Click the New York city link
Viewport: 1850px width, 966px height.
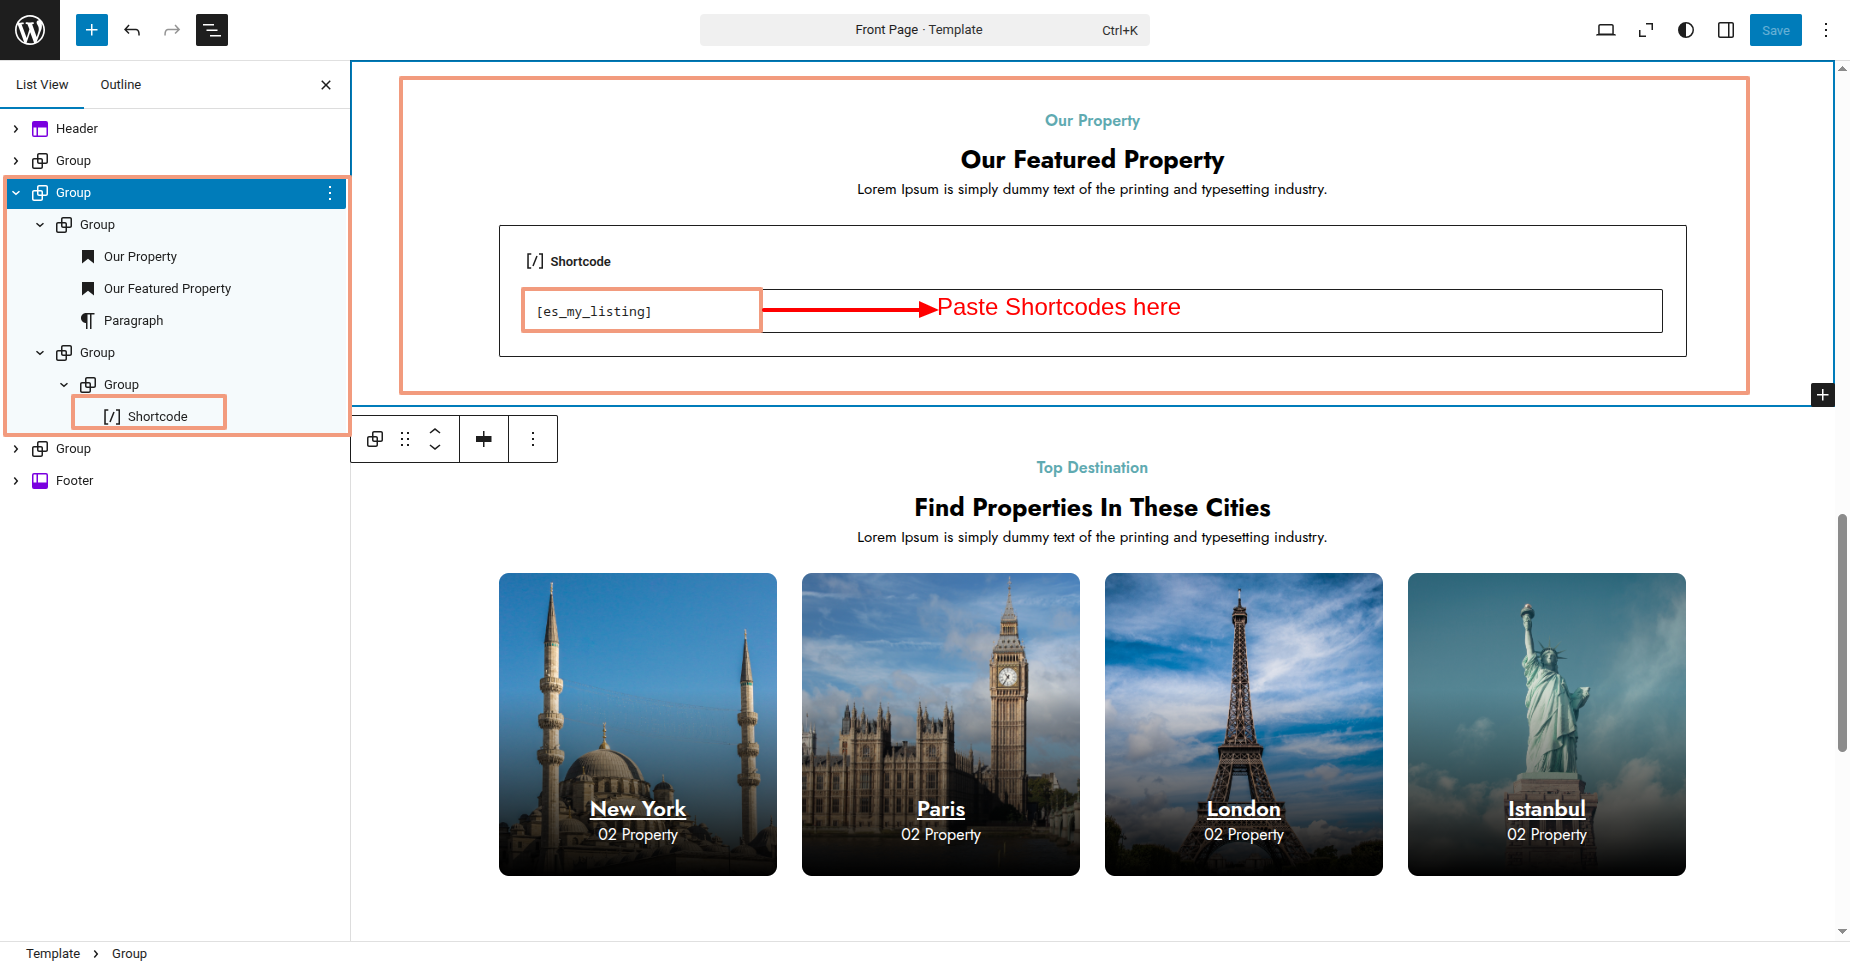[638, 809]
